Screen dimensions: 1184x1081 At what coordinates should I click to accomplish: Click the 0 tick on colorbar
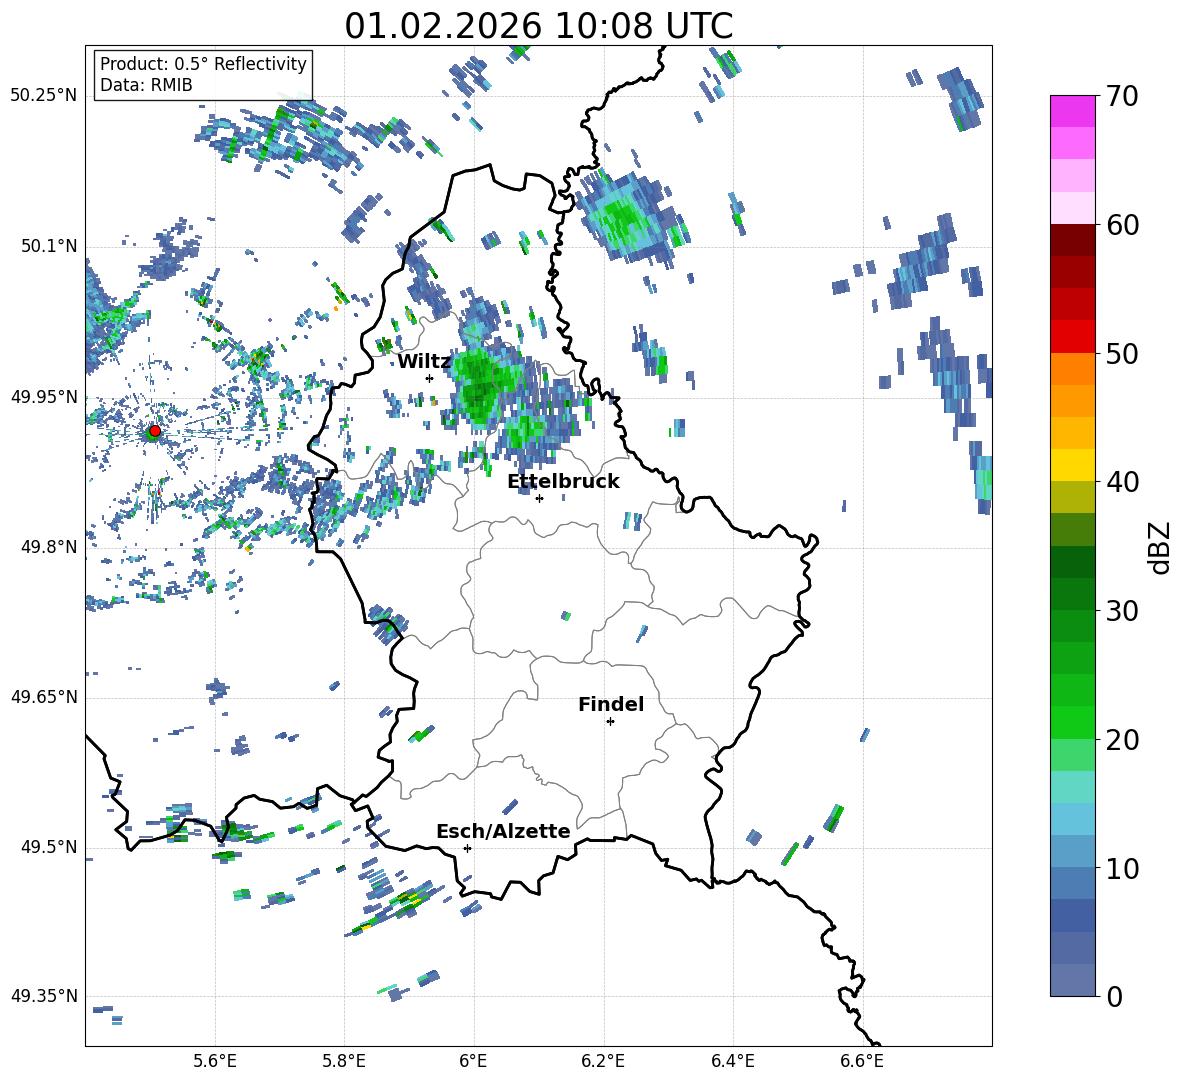[x=1113, y=996]
